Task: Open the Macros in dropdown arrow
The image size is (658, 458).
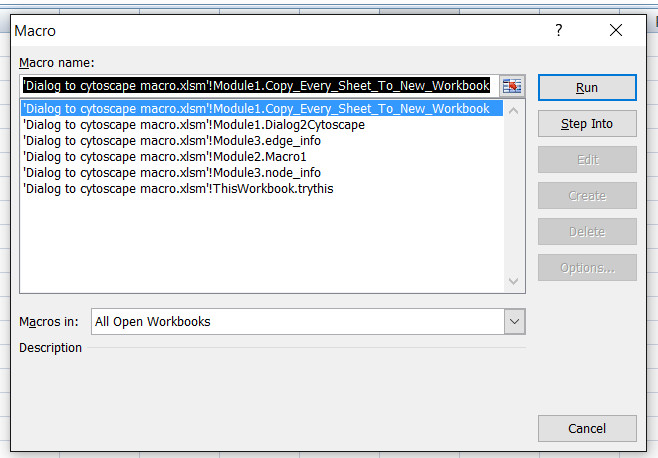Action: [x=514, y=322]
